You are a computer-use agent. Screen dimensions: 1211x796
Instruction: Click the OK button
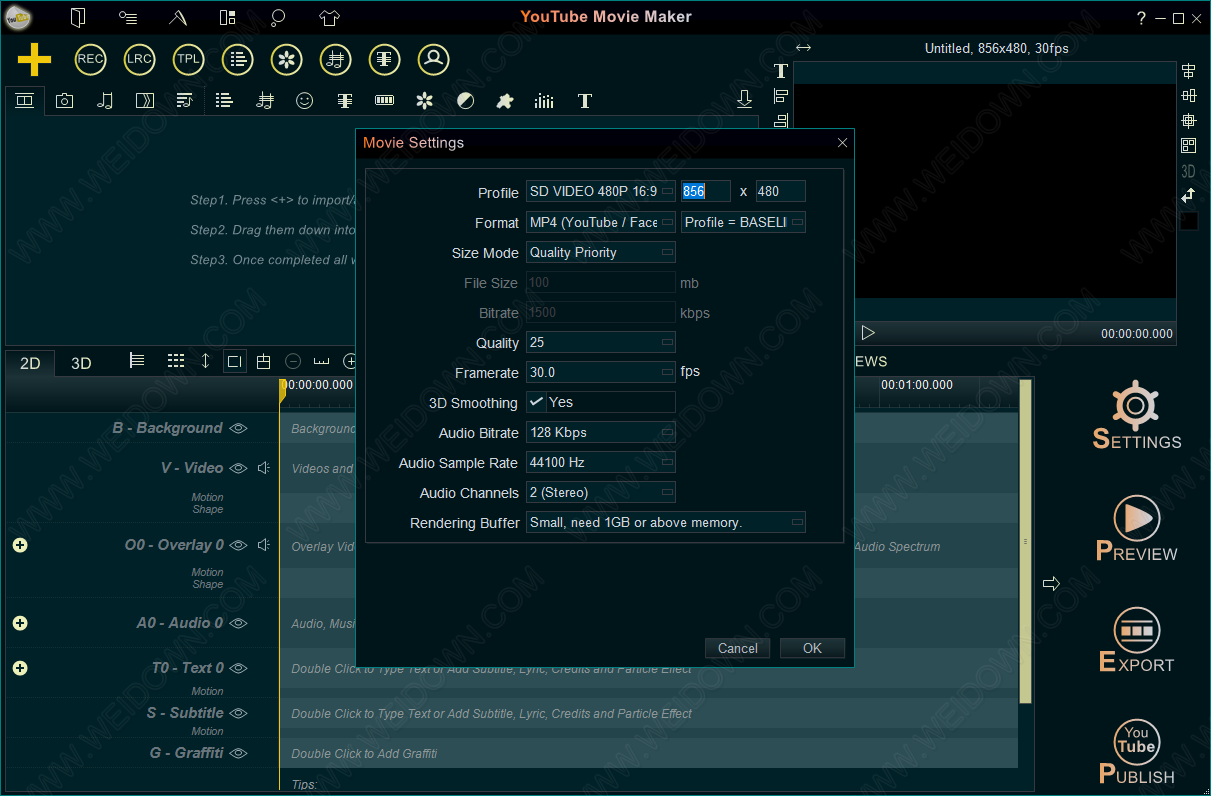tap(812, 648)
